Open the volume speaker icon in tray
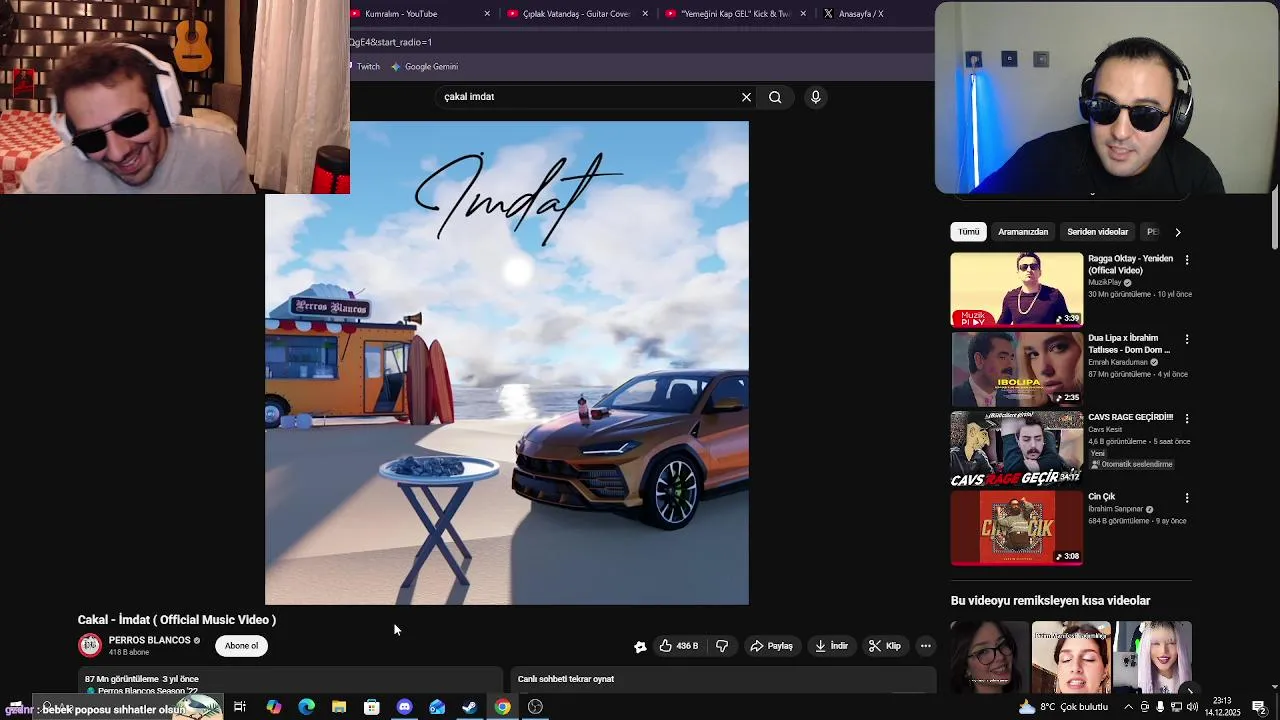This screenshot has width=1280, height=720. [1192, 707]
